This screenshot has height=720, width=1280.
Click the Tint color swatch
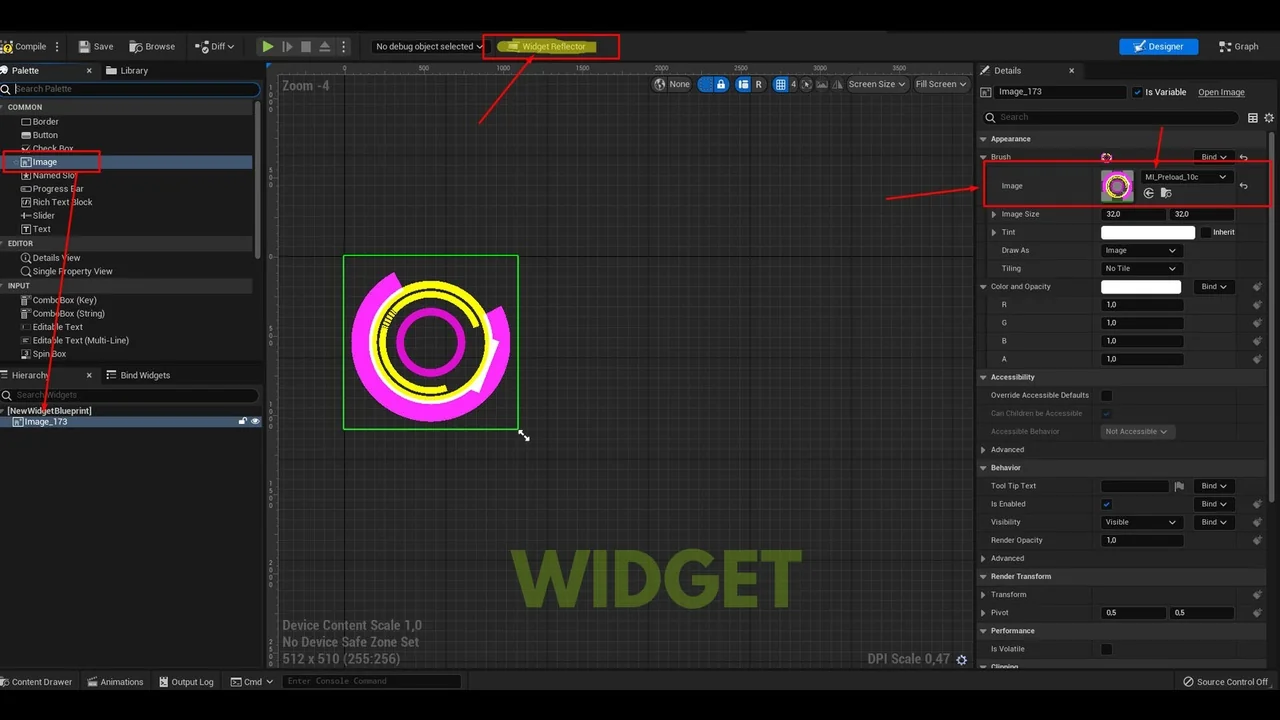1147,232
